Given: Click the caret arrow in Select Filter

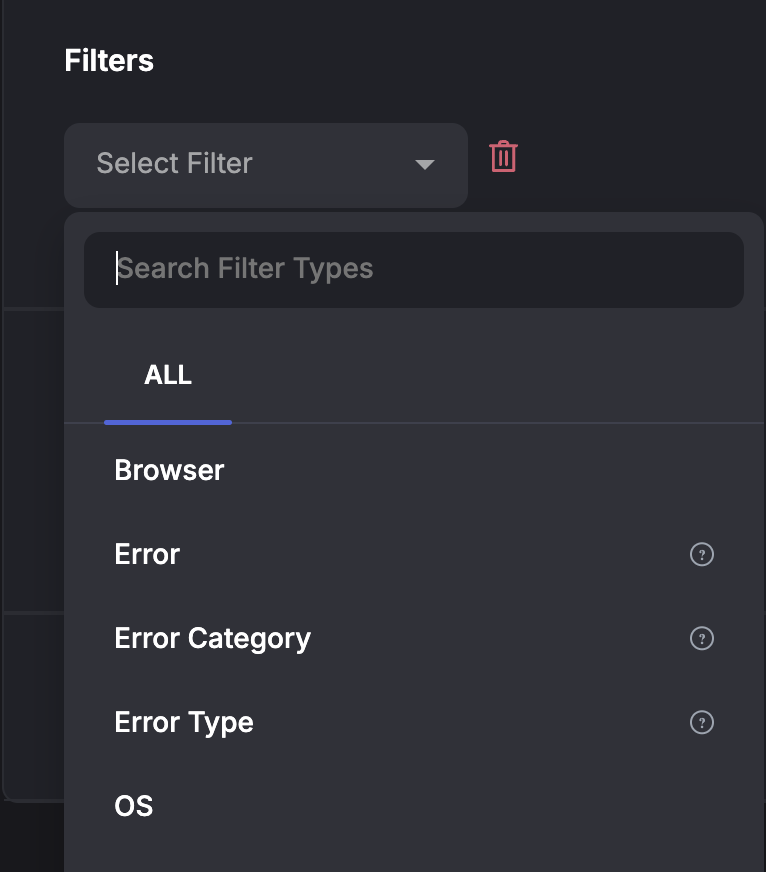Looking at the screenshot, I should coord(425,165).
